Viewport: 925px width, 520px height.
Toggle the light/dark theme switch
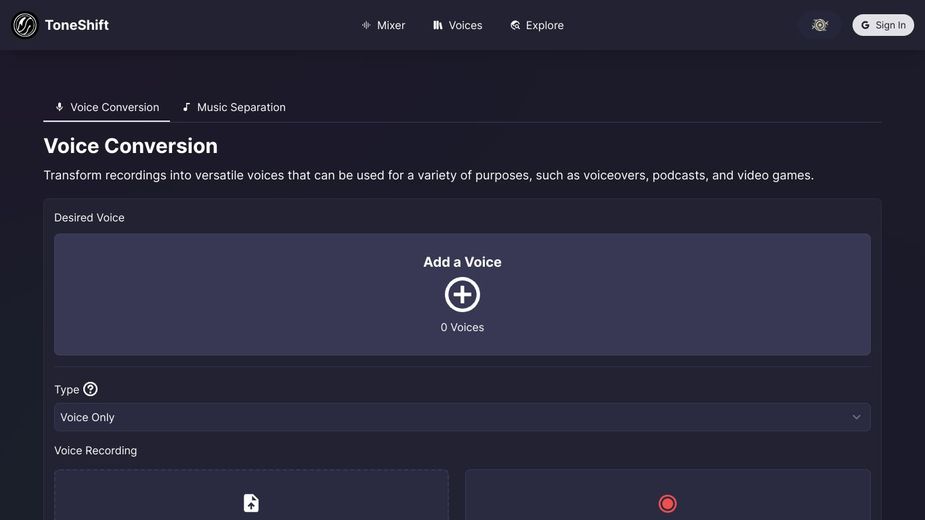tap(819, 25)
